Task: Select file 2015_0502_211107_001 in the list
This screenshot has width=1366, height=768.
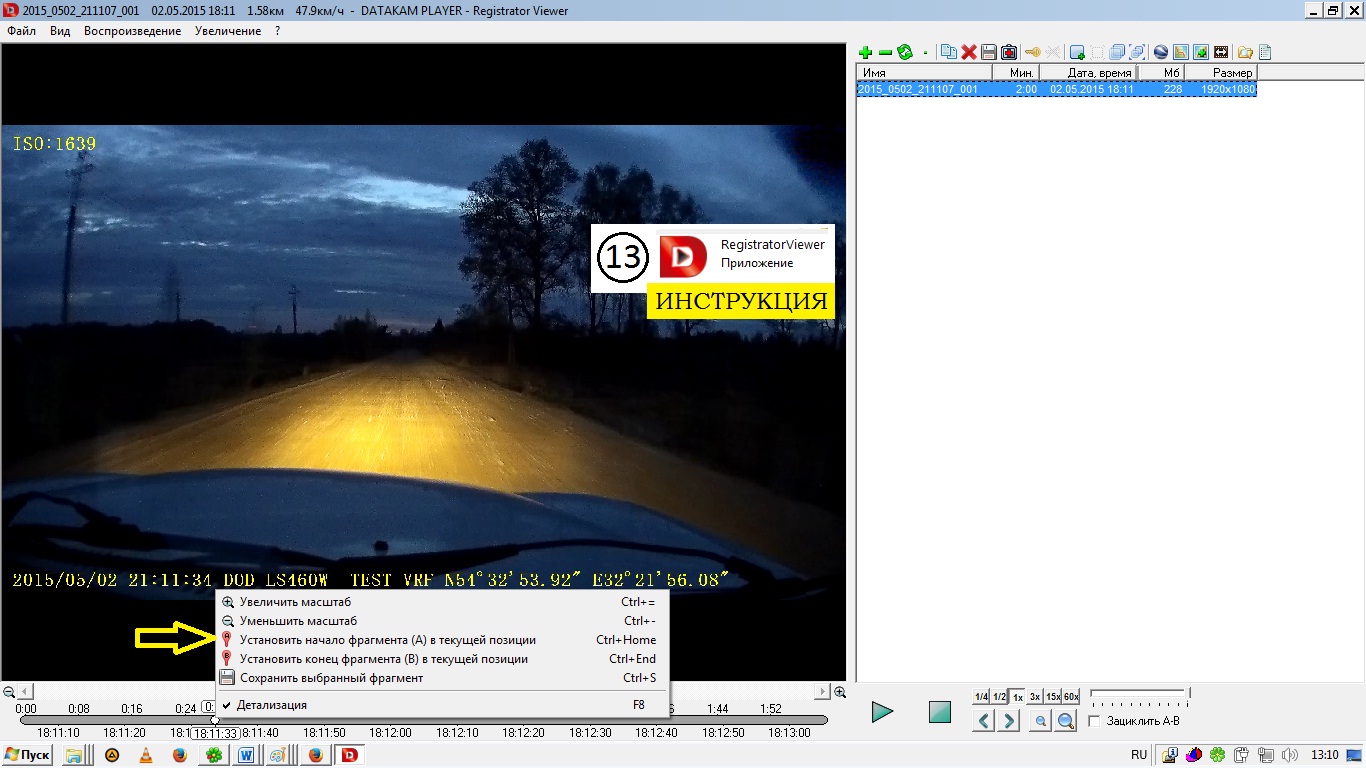Action: click(918, 89)
